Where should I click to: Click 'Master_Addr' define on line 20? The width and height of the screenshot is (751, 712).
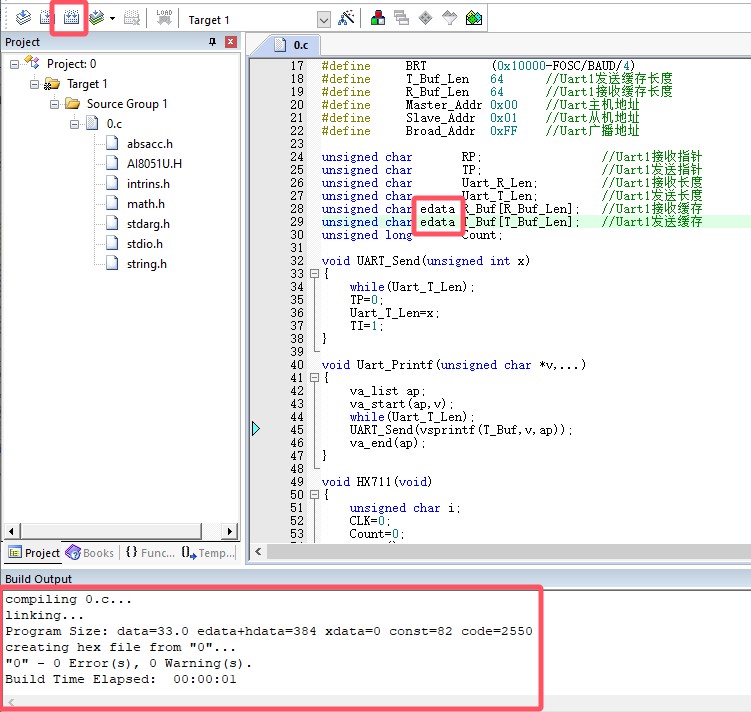click(x=444, y=105)
